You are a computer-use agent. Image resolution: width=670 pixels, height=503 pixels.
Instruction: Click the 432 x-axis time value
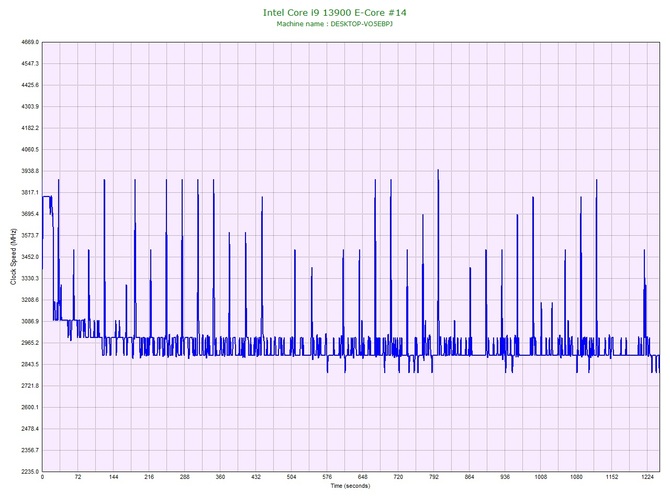coord(256,477)
